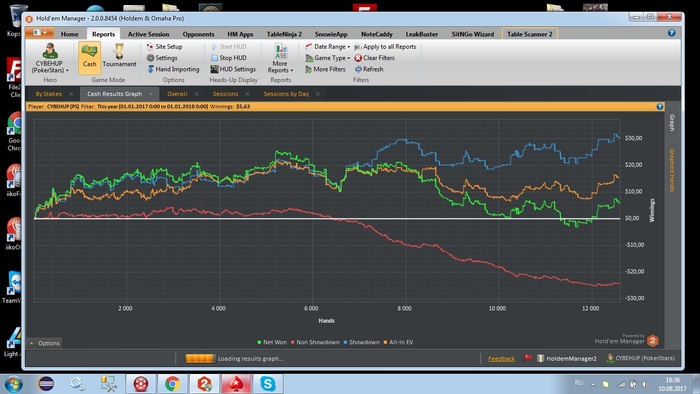This screenshot has width=700, height=394.
Task: Click Apply to all Reports
Action: pos(385,46)
